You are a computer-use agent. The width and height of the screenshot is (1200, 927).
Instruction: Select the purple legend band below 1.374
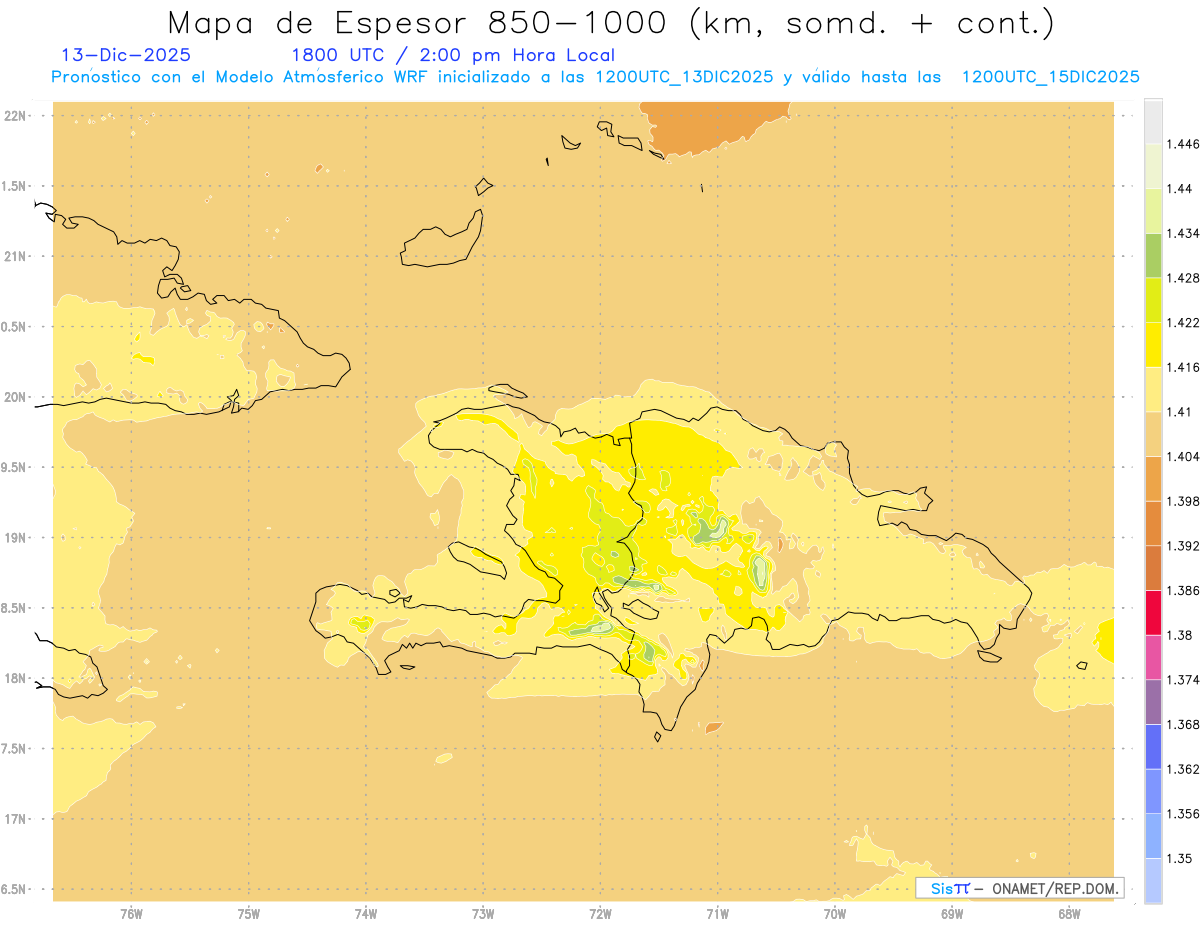coord(1154,702)
